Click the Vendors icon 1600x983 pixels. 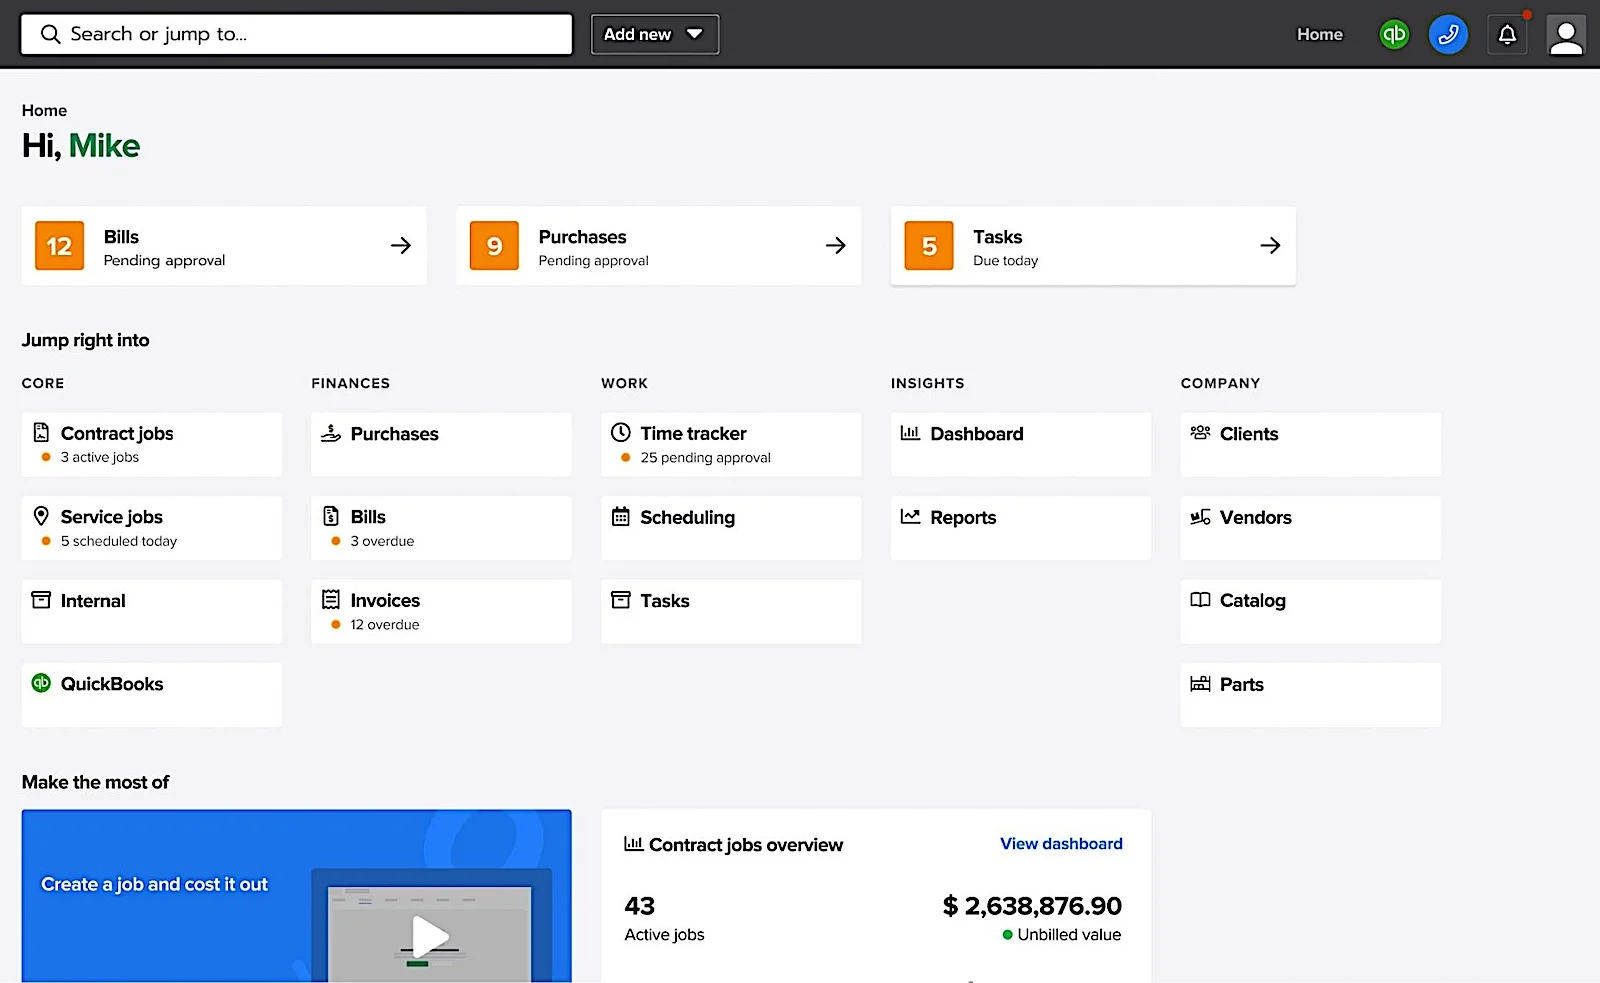pos(1200,517)
